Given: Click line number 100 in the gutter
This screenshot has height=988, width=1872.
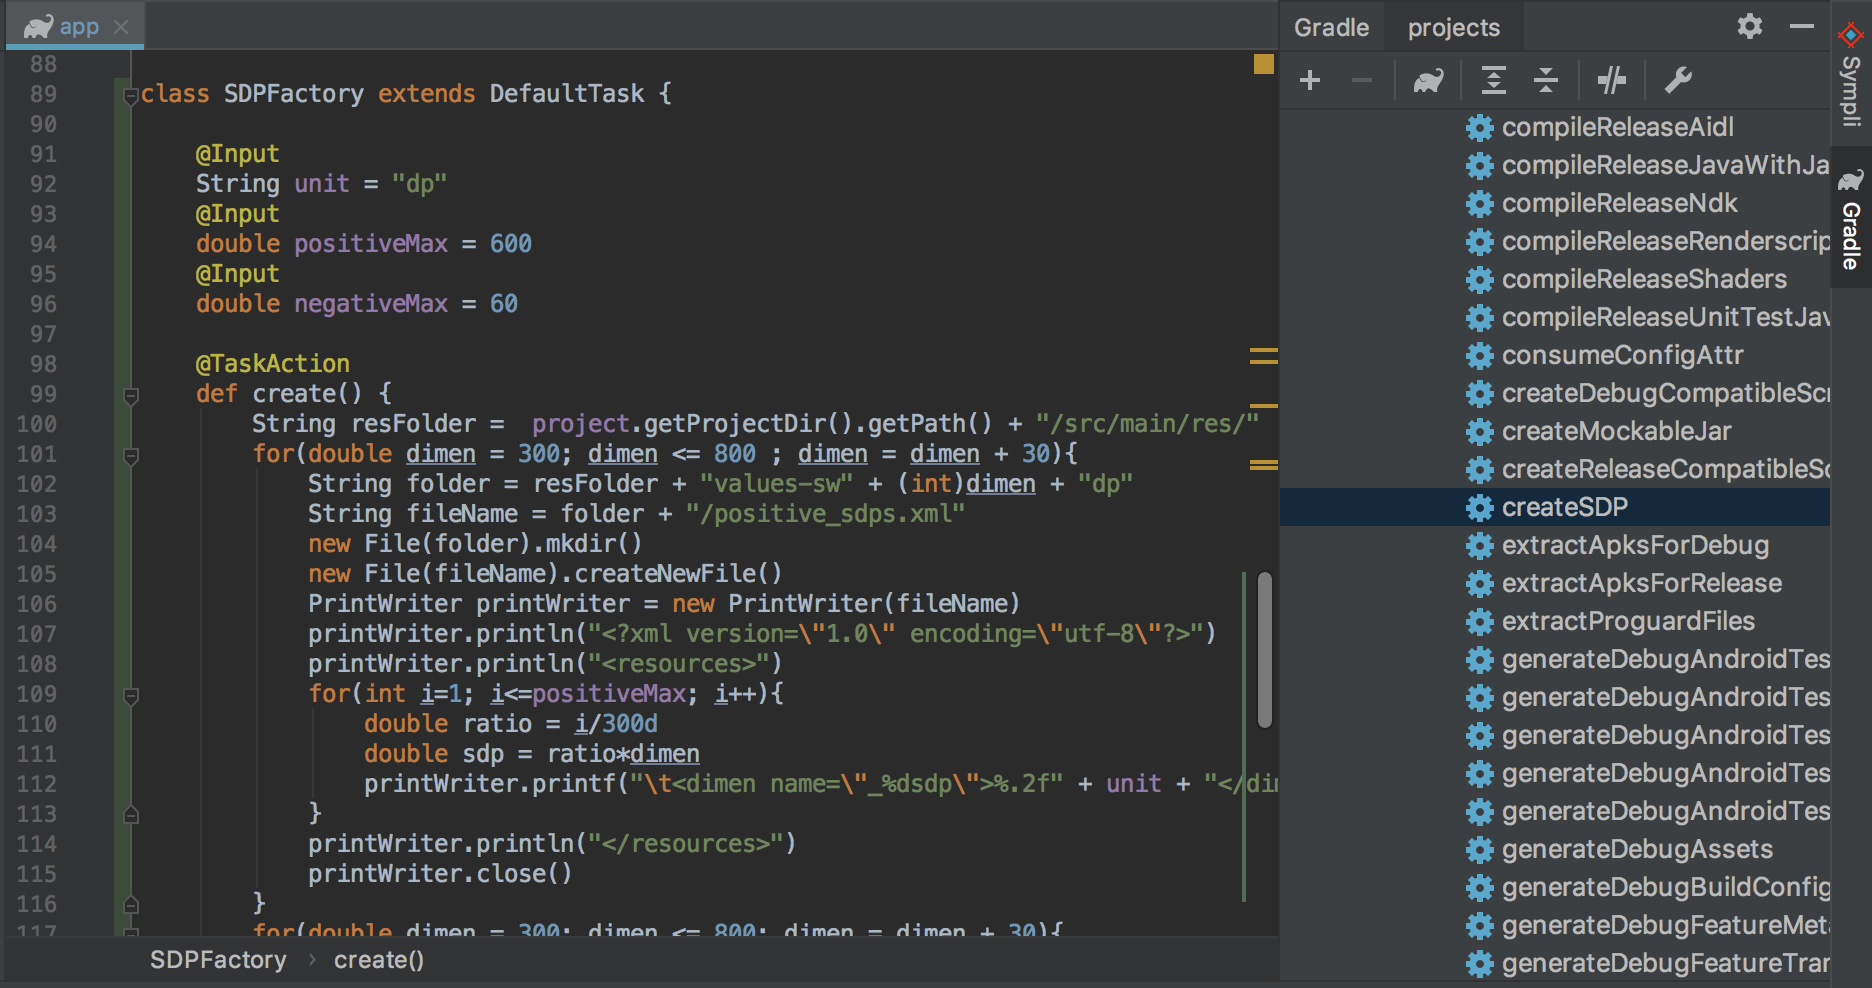Looking at the screenshot, I should tap(37, 424).
